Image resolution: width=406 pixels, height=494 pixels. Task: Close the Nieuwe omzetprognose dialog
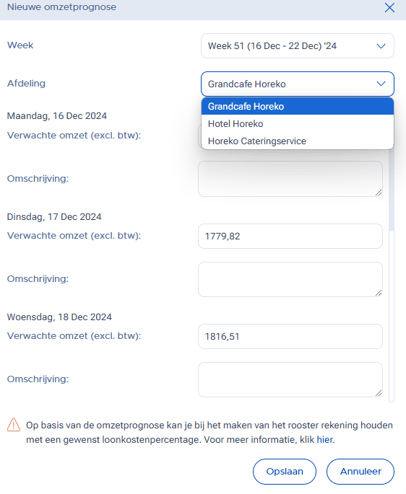389,7
